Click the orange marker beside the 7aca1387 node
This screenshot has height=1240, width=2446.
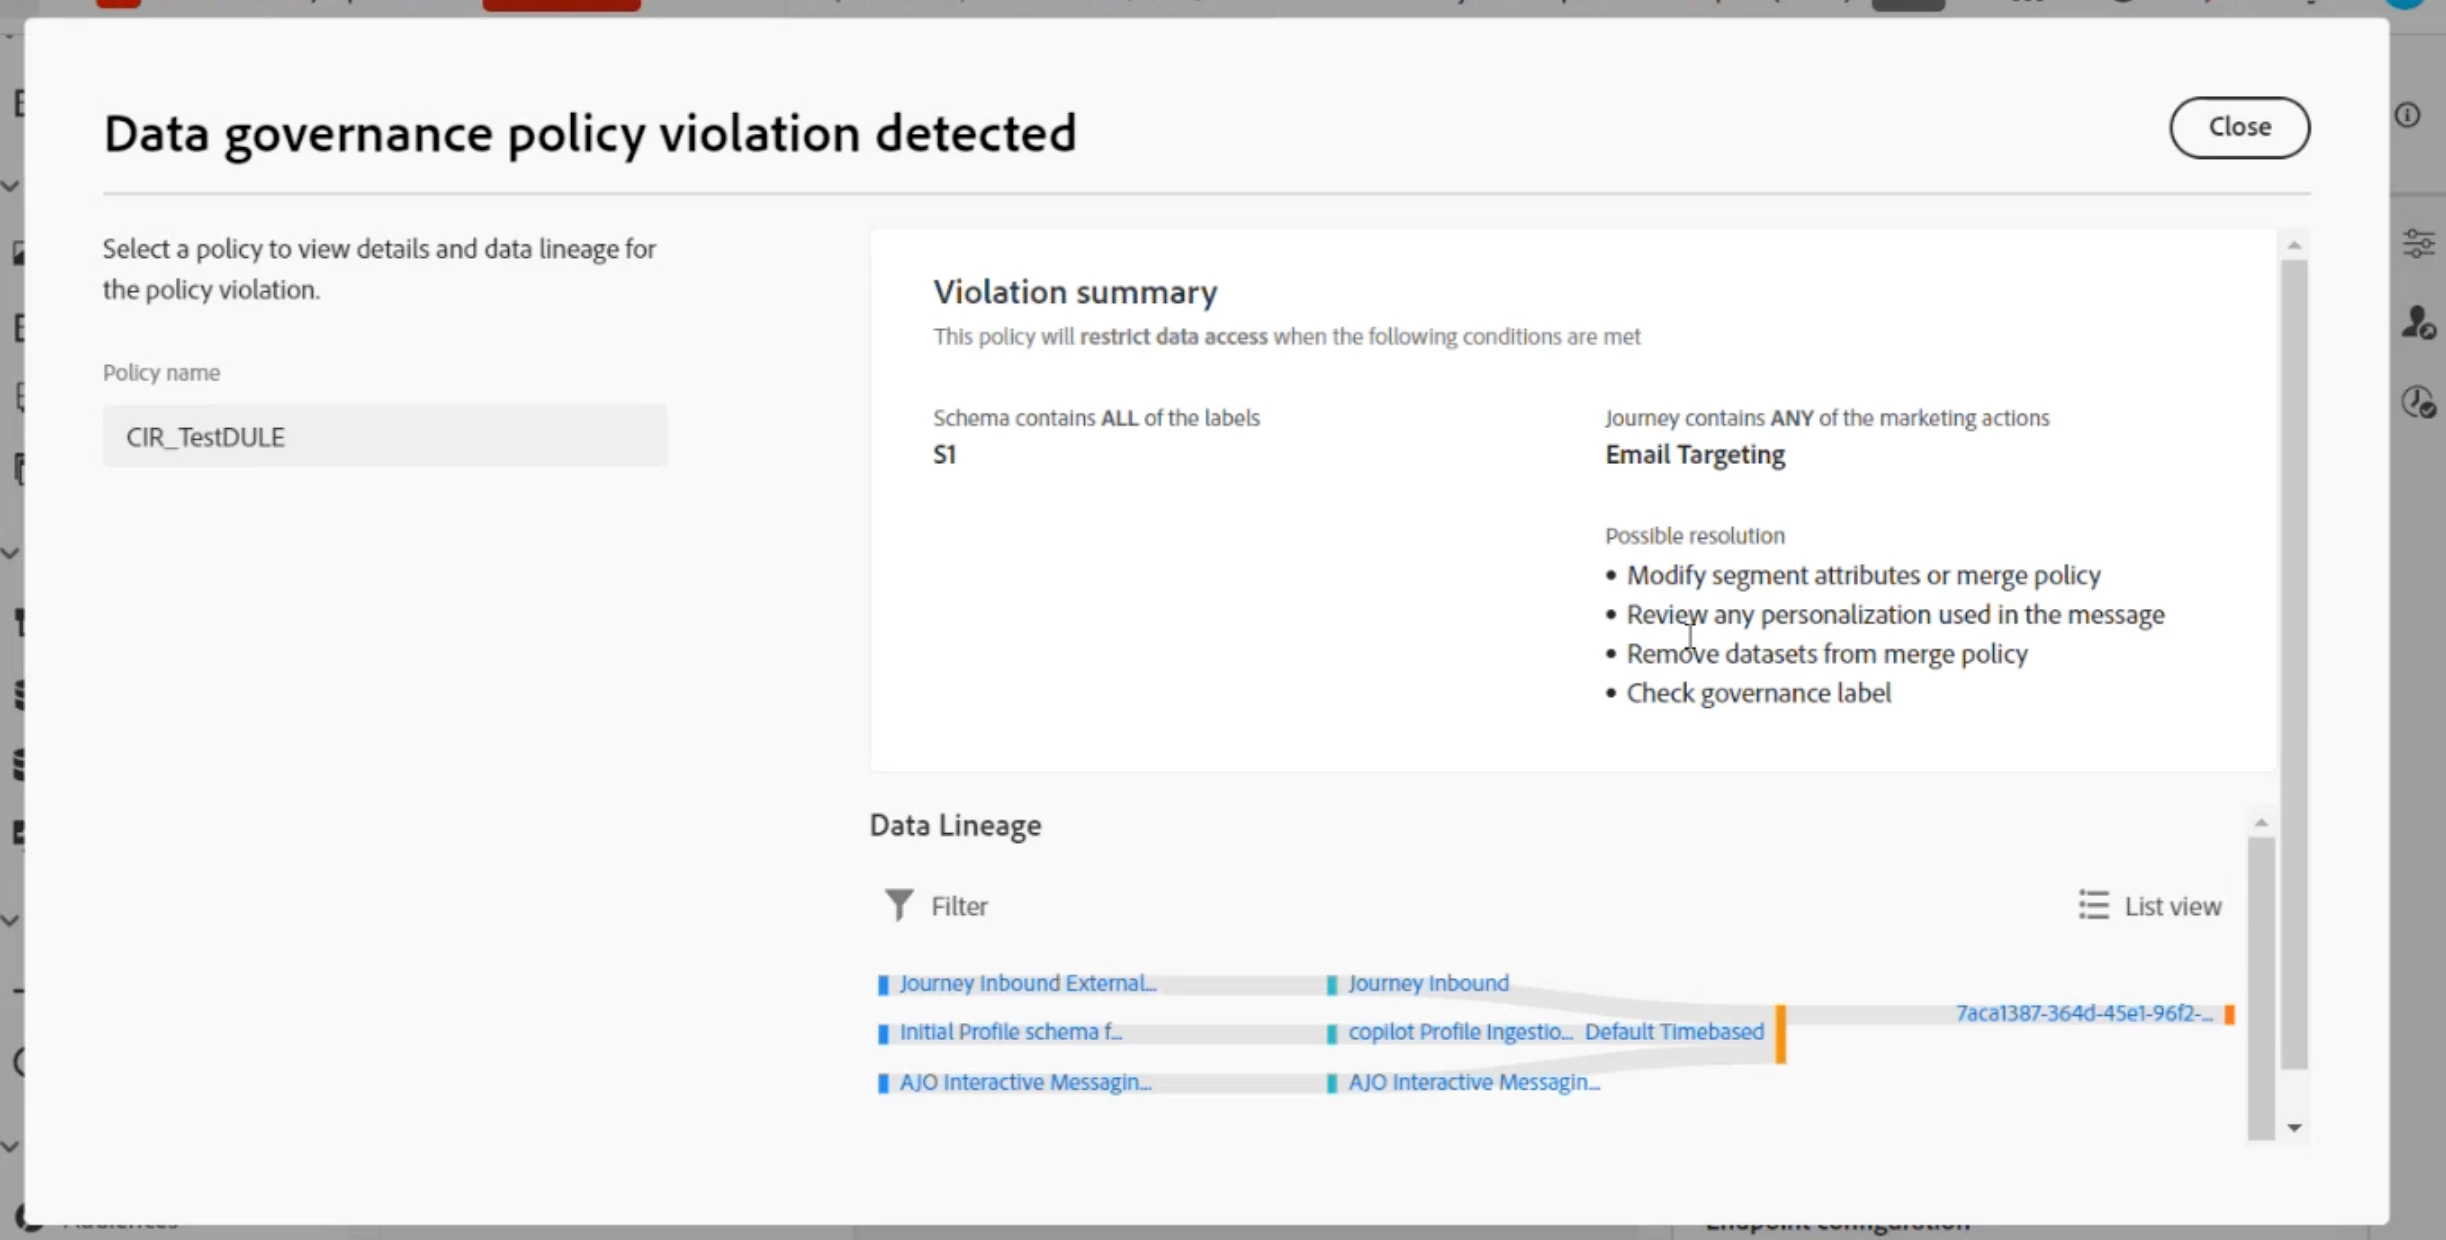tap(2229, 1014)
